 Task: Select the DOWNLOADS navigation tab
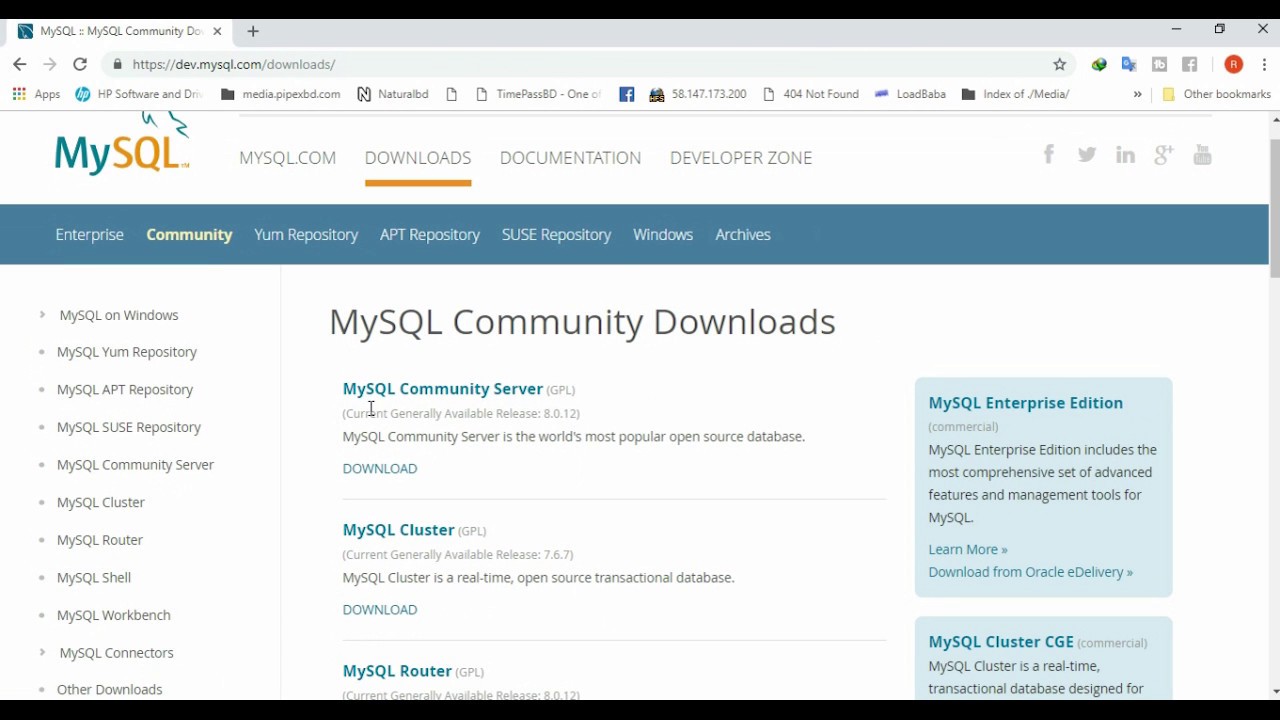click(x=418, y=158)
